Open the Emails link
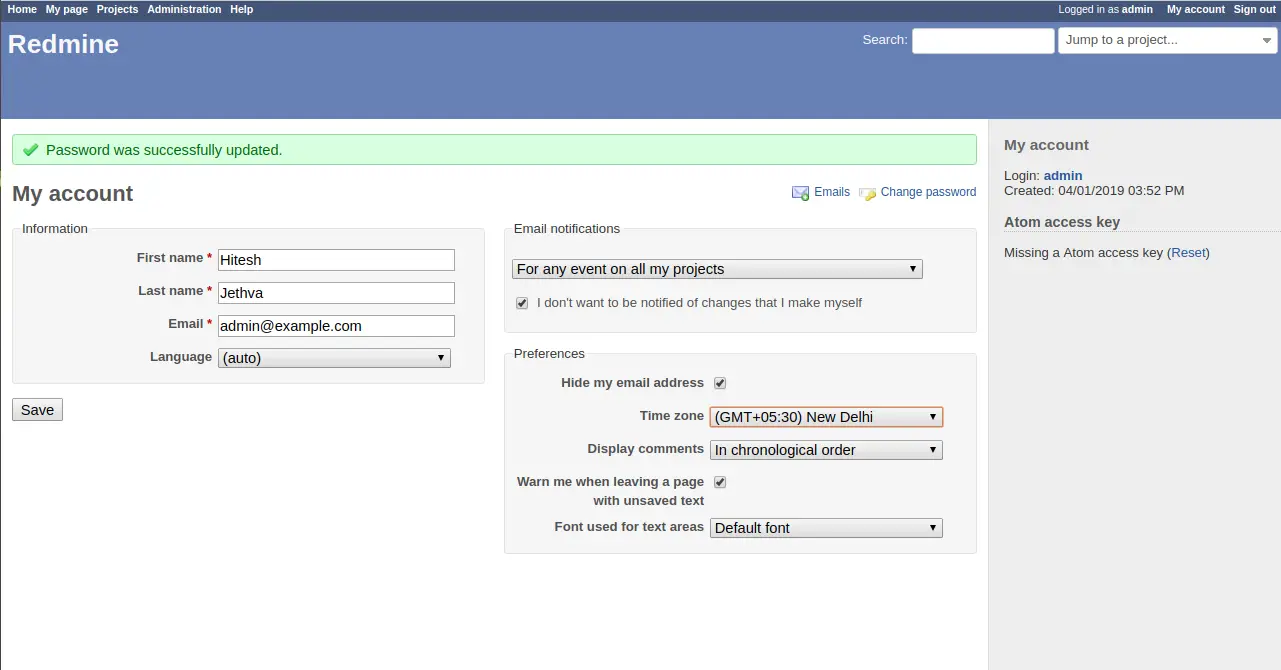This screenshot has height=670, width=1281. tap(832, 192)
